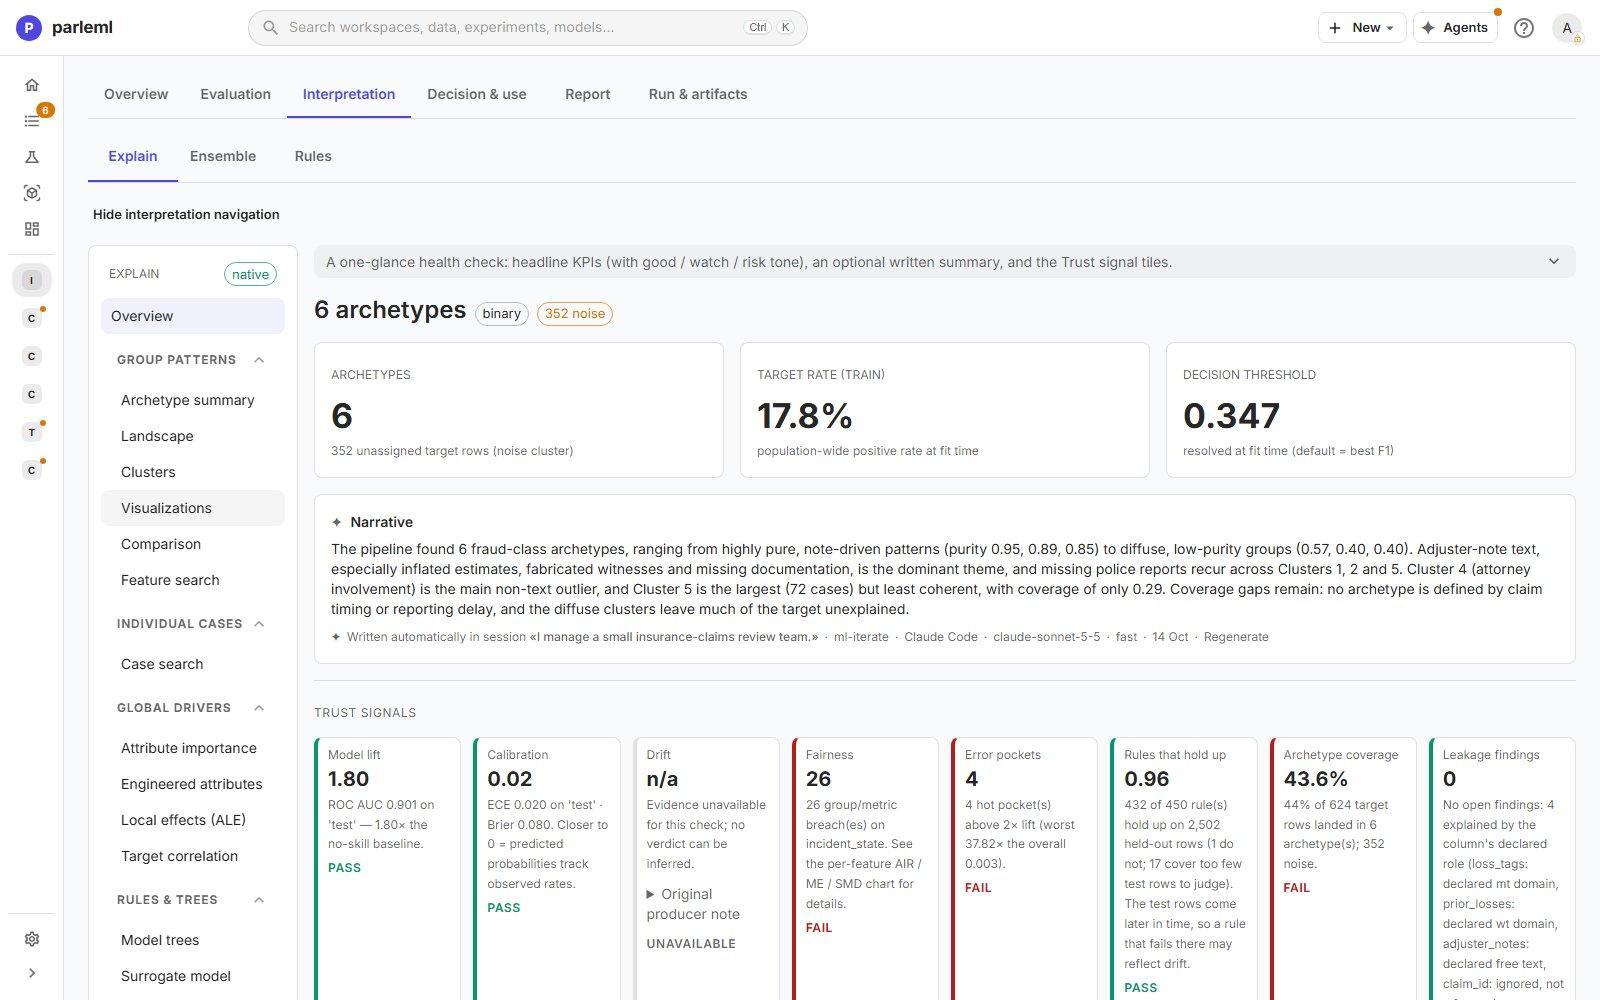Open the Run & artifacts tab

(698, 94)
